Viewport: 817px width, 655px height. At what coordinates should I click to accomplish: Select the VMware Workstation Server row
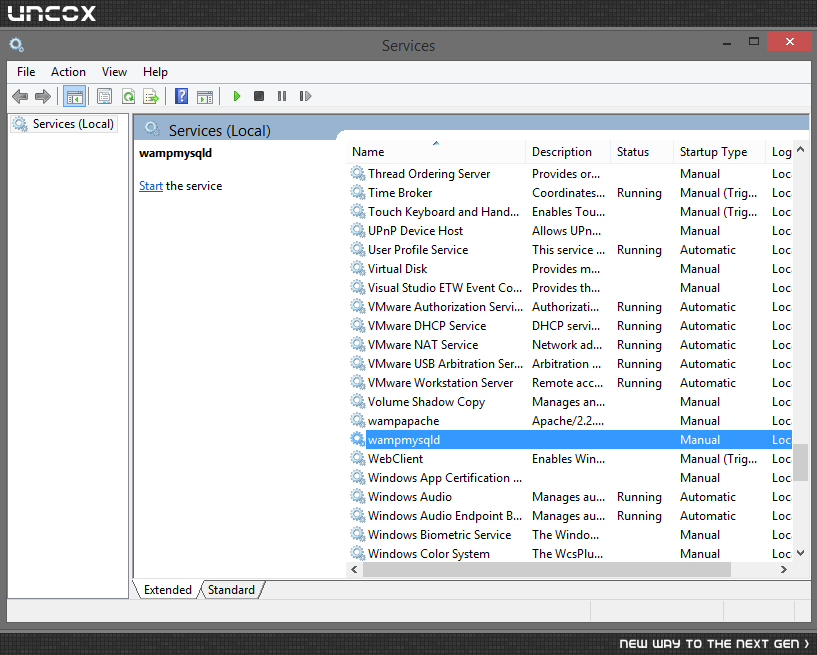[x=570, y=382]
